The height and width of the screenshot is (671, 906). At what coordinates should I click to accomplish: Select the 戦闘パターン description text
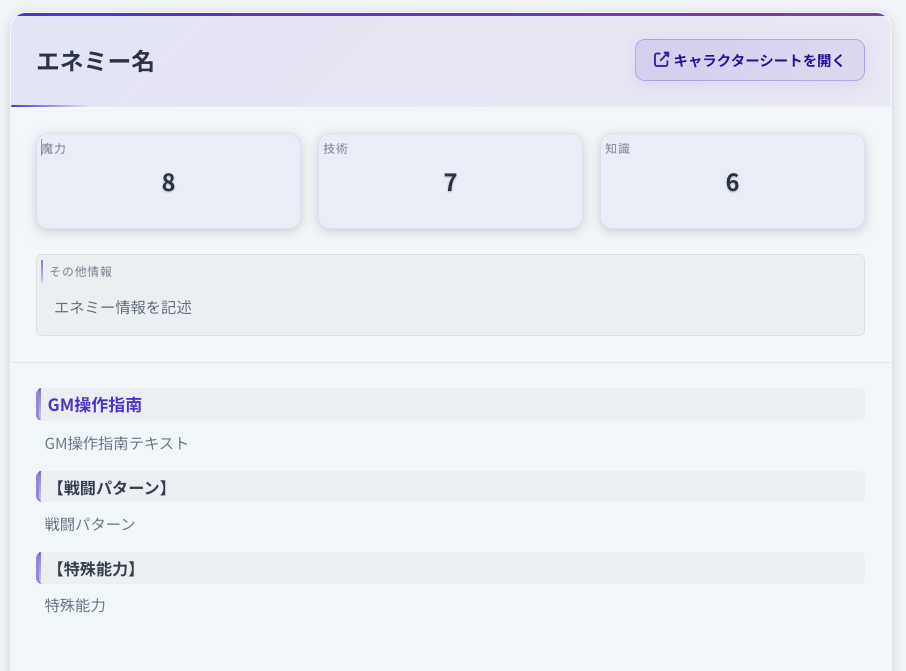coord(90,524)
